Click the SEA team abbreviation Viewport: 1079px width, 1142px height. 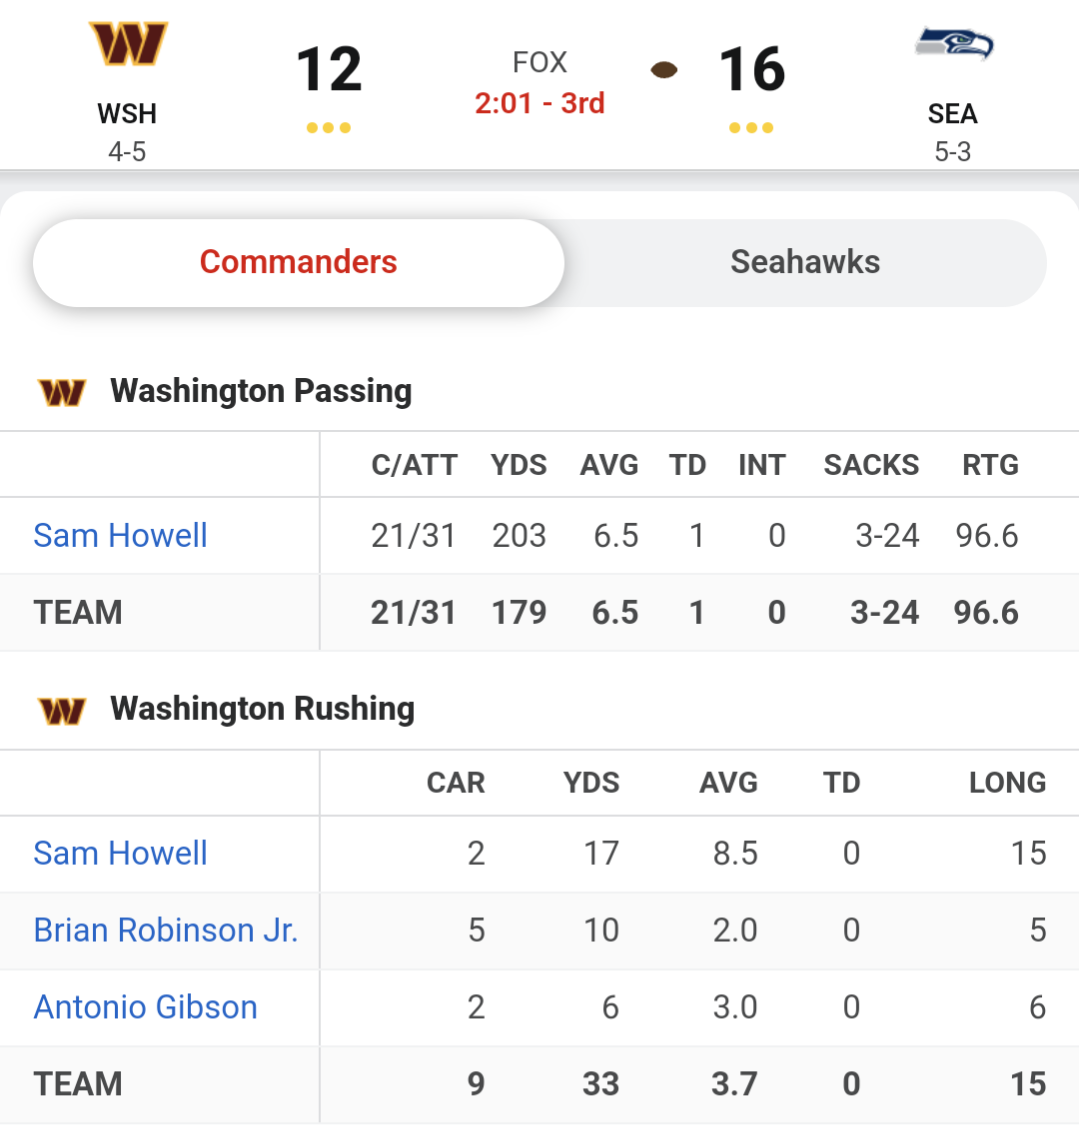pyautogui.click(x=952, y=114)
